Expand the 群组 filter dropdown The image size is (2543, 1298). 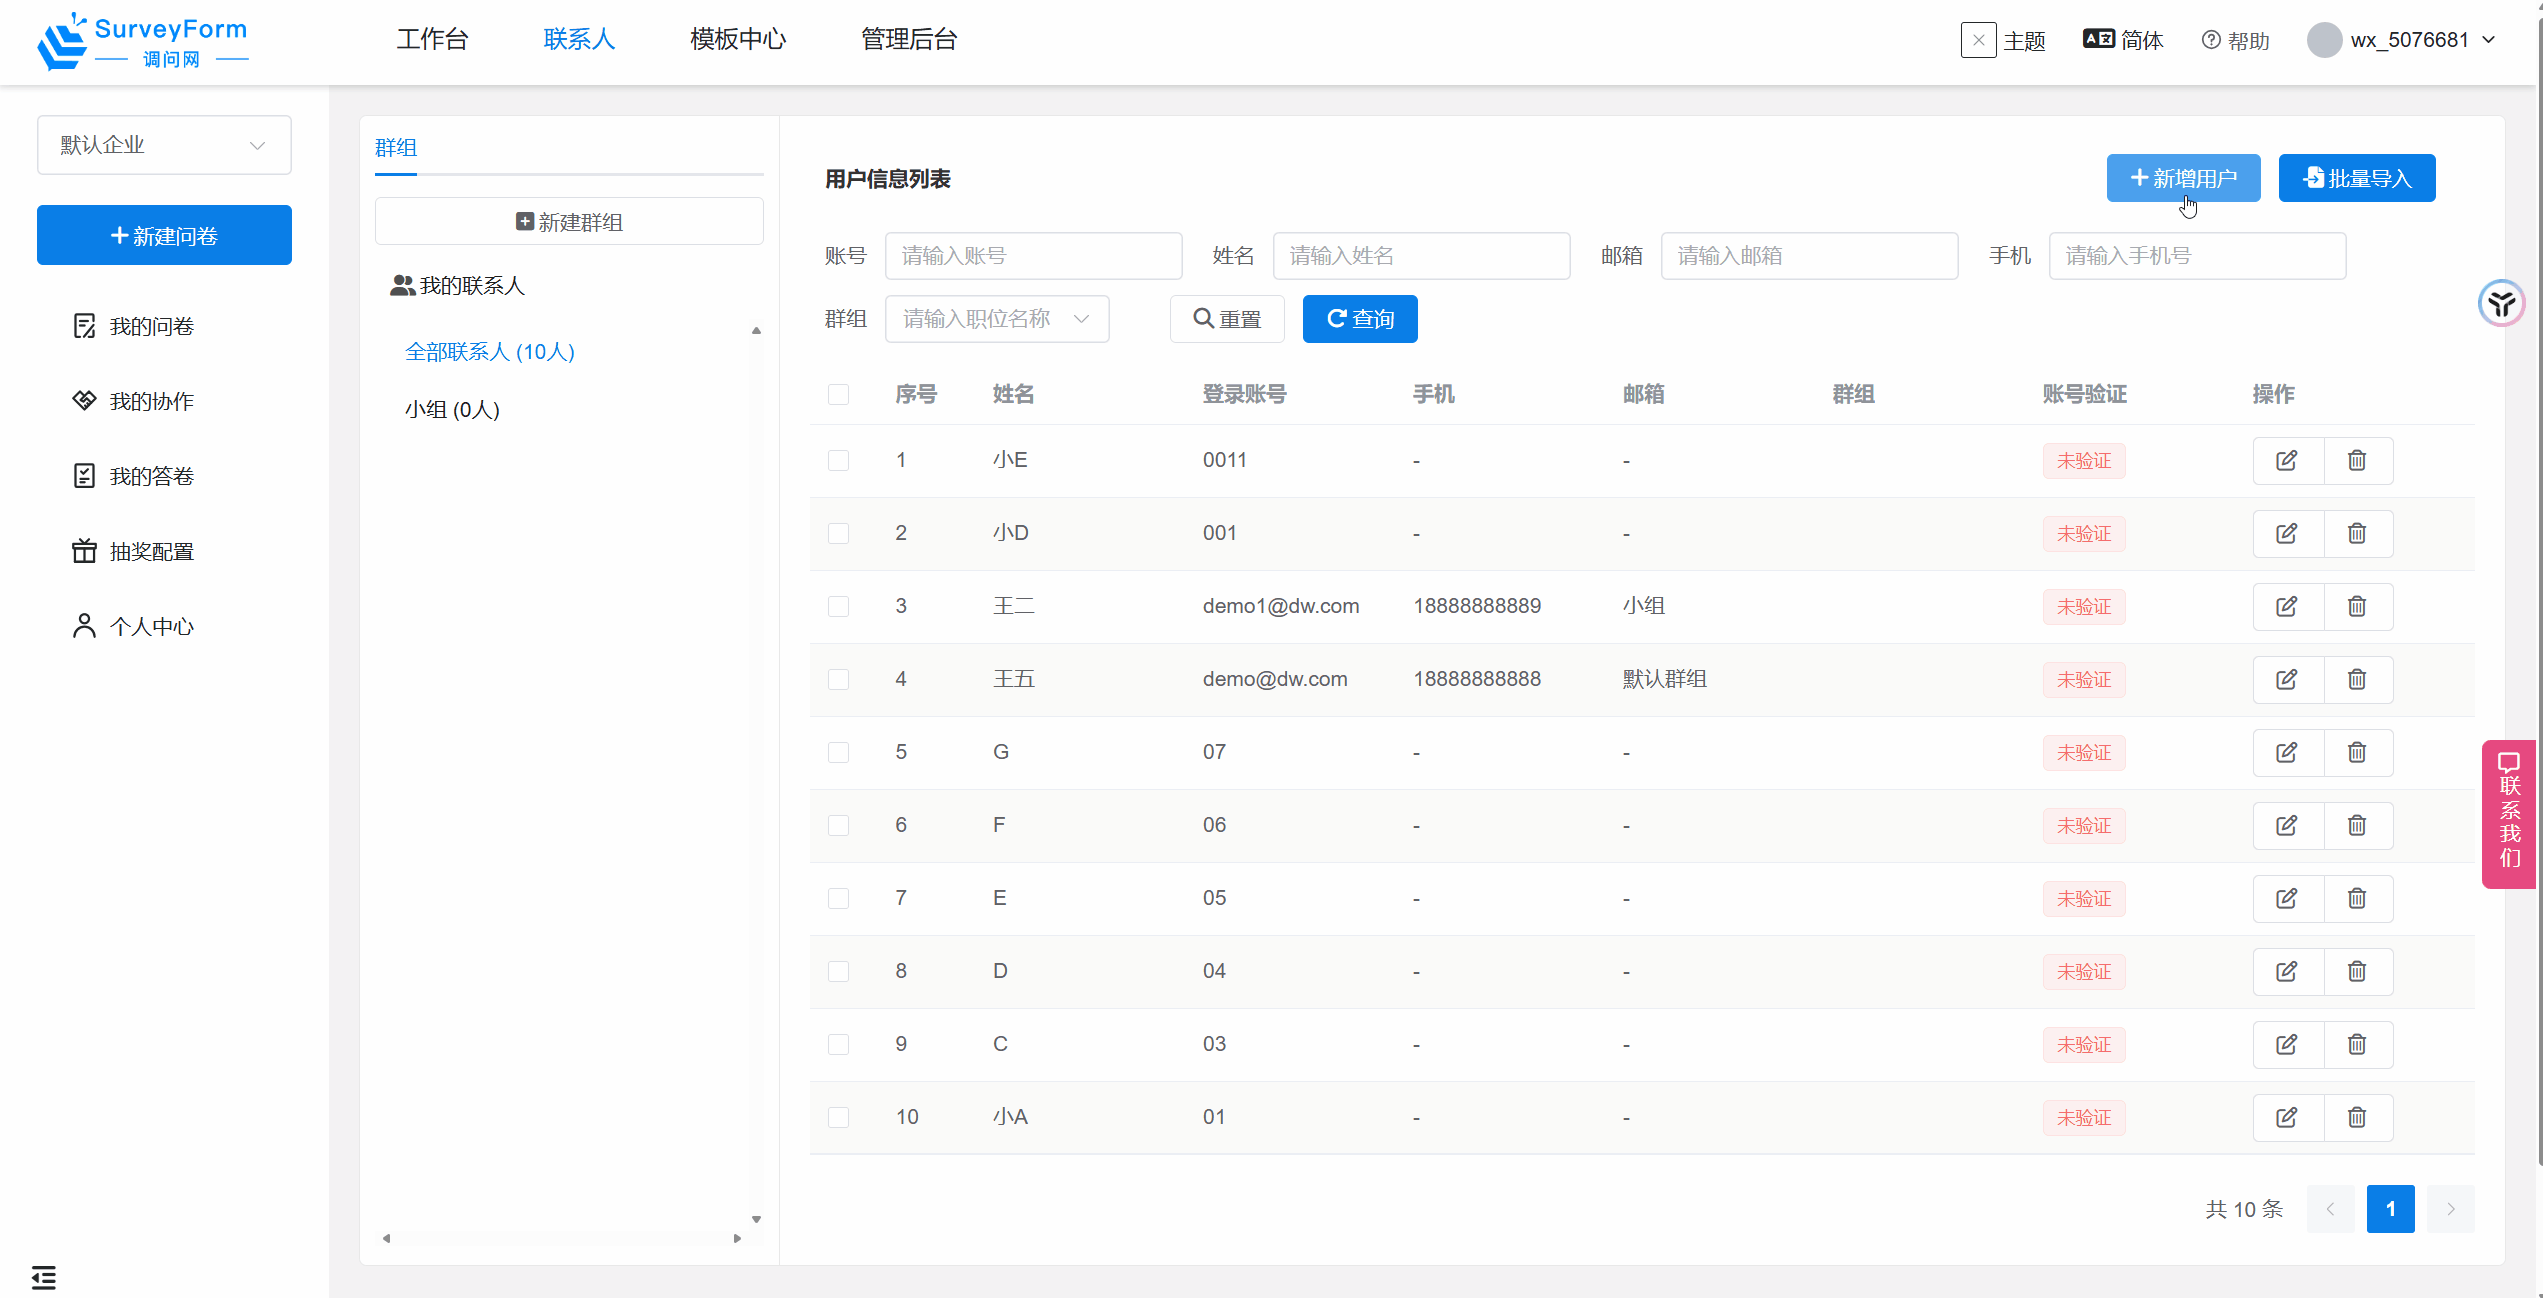click(996, 319)
